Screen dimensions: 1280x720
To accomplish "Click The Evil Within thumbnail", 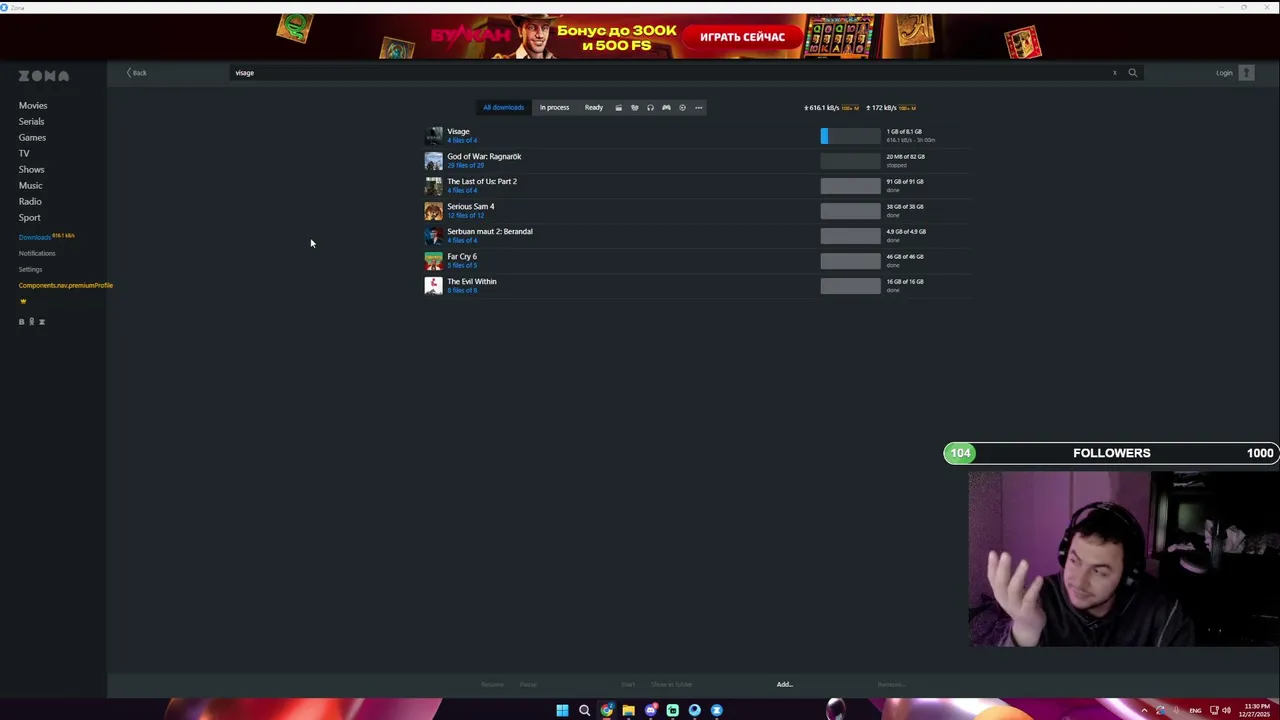I will [433, 286].
